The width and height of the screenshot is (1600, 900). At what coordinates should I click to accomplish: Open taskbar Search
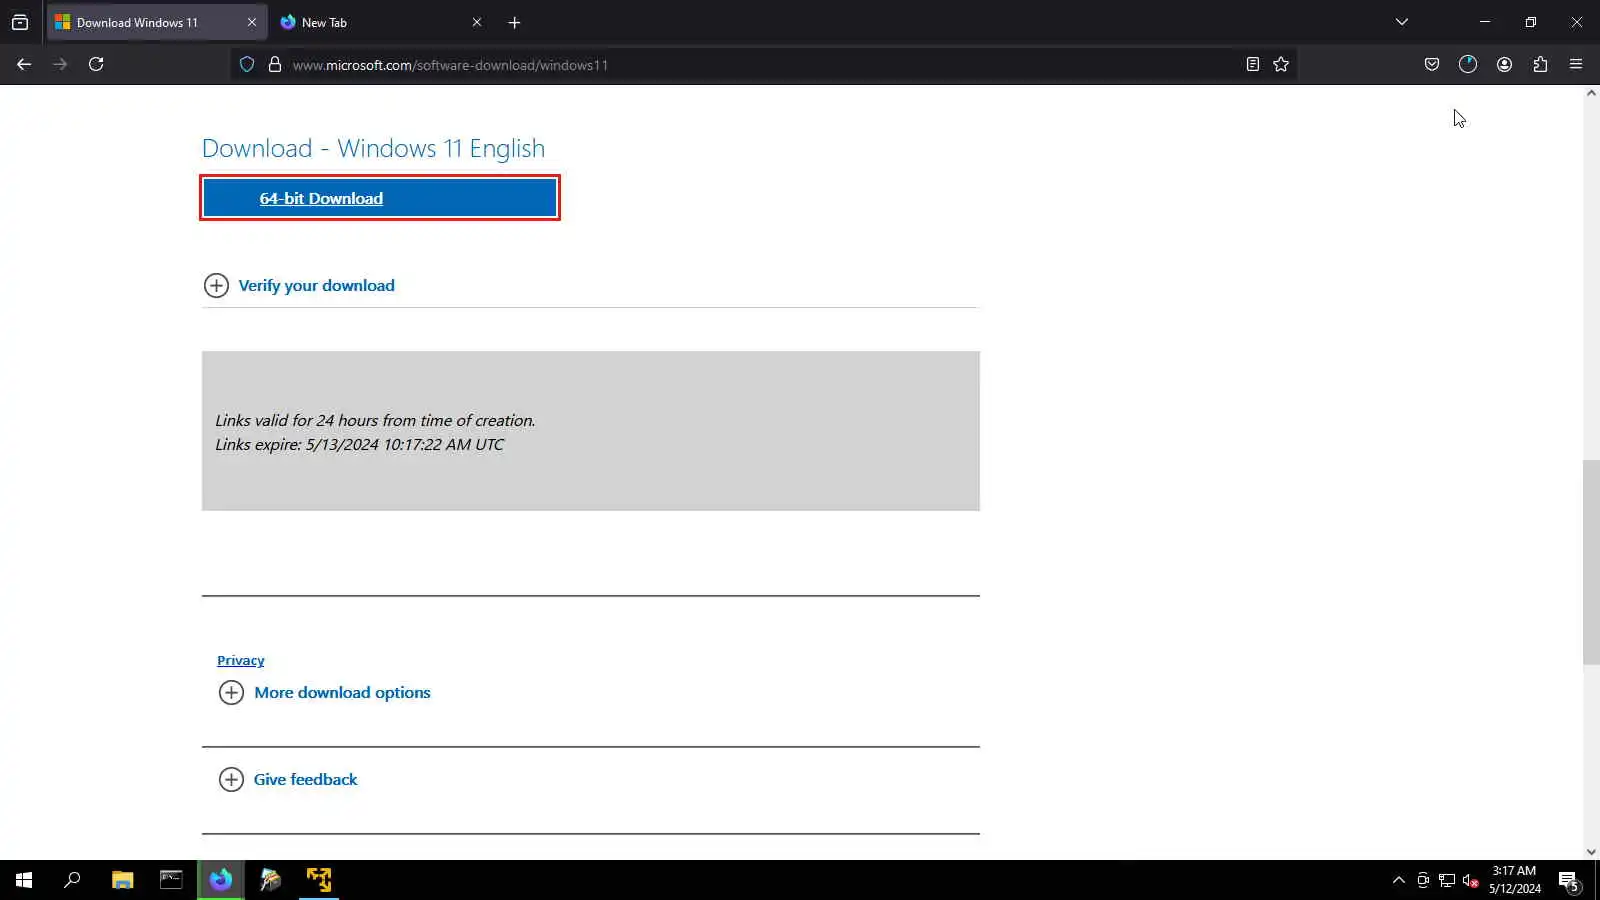pyautogui.click(x=72, y=880)
